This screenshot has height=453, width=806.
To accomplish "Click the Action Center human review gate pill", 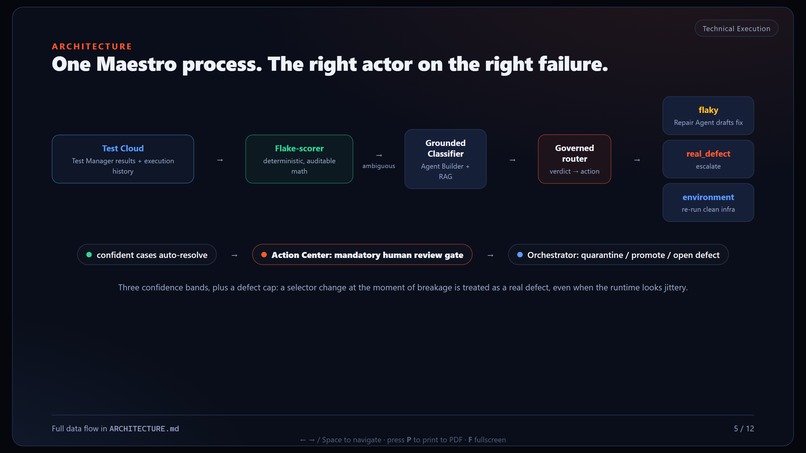I will pos(362,255).
